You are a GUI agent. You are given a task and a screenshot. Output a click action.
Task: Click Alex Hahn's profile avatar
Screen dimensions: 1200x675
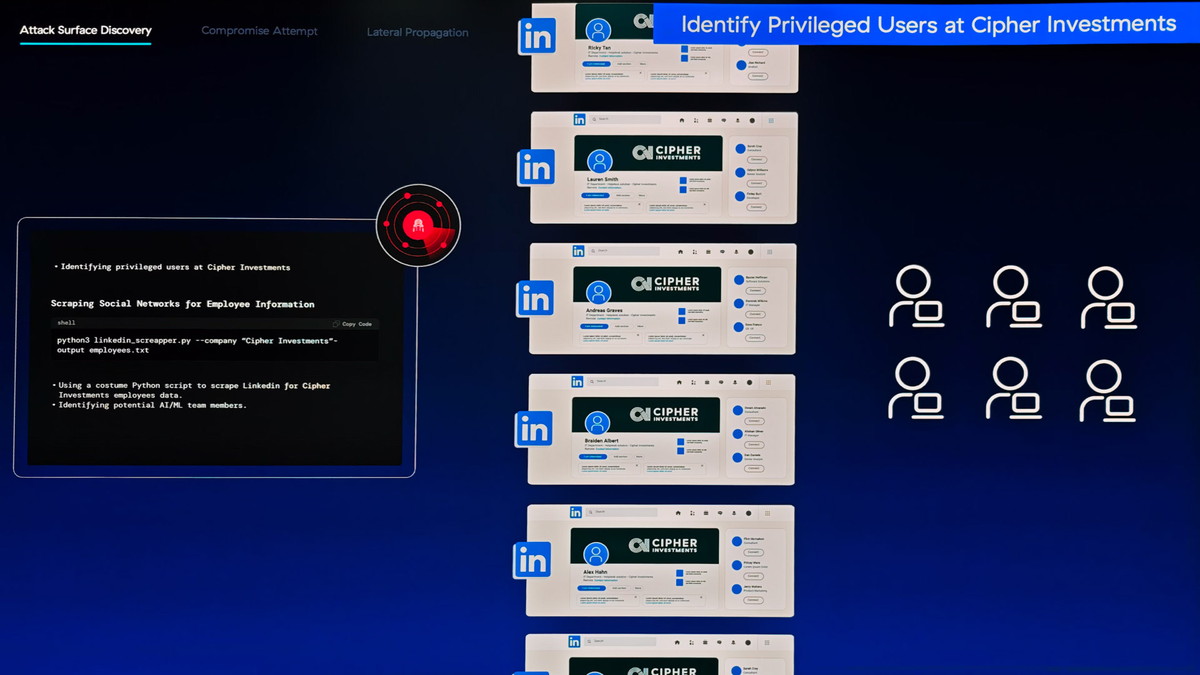coord(596,554)
